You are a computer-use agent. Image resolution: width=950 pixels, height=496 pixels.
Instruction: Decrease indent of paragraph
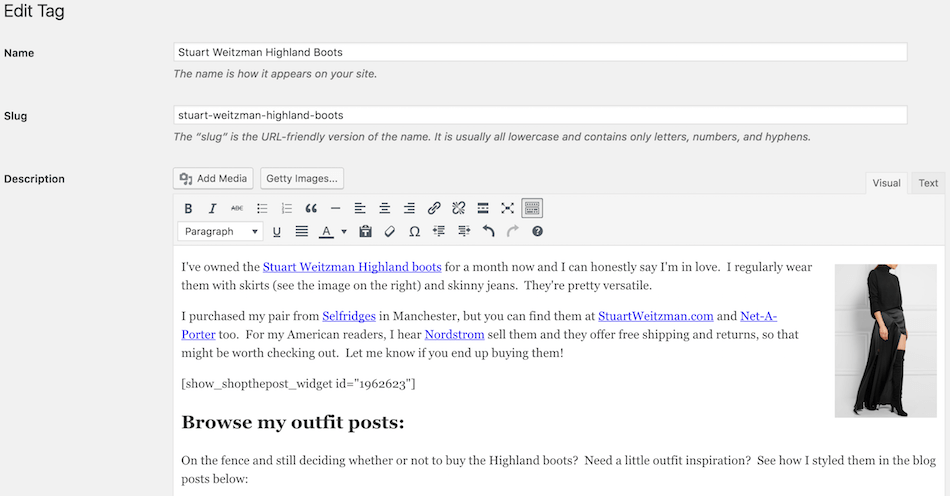coord(439,231)
